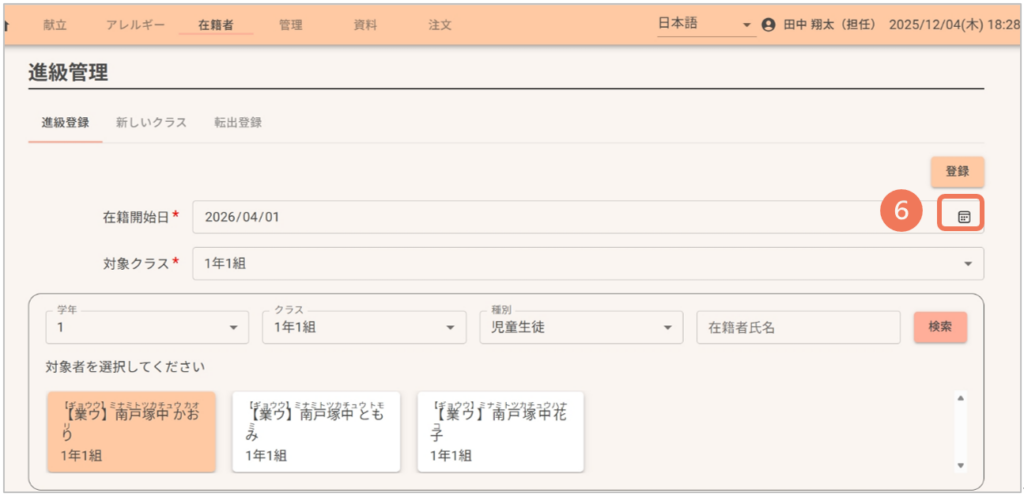Screen dimensions: 1024x497
Task: Go to the 管理 menu
Action: pyautogui.click(x=291, y=25)
